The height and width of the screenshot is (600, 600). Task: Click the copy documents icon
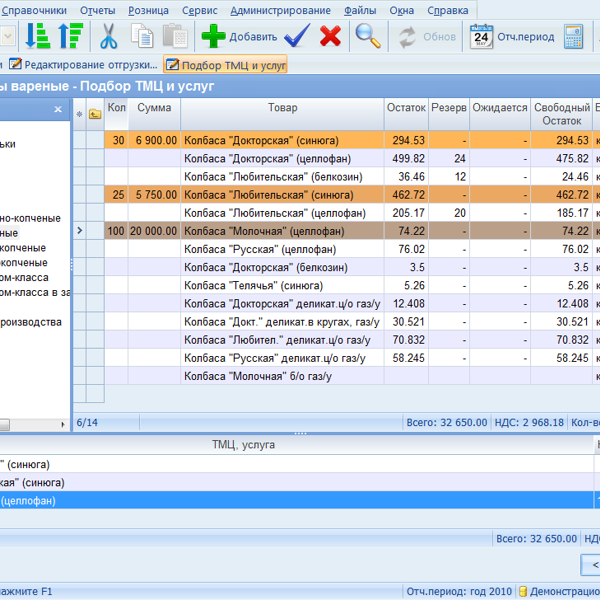coord(142,37)
